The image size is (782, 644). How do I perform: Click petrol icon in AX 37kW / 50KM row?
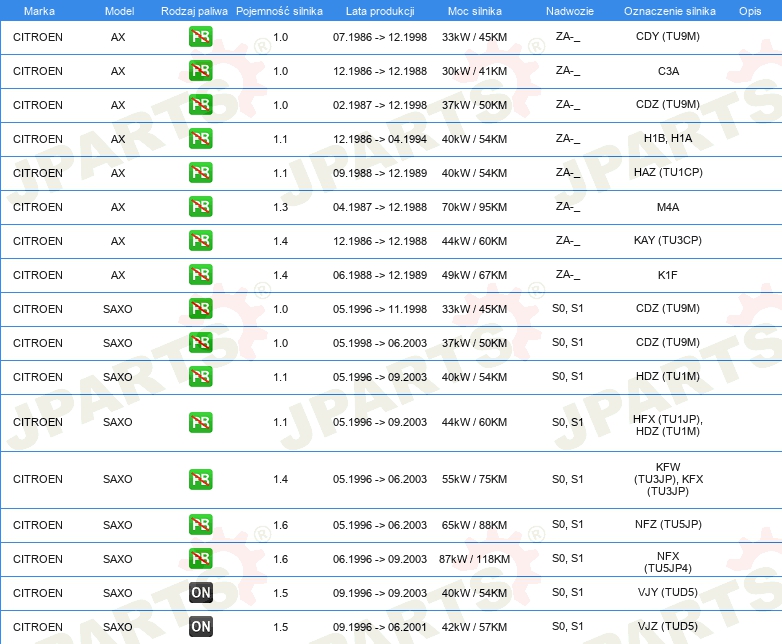click(200, 104)
